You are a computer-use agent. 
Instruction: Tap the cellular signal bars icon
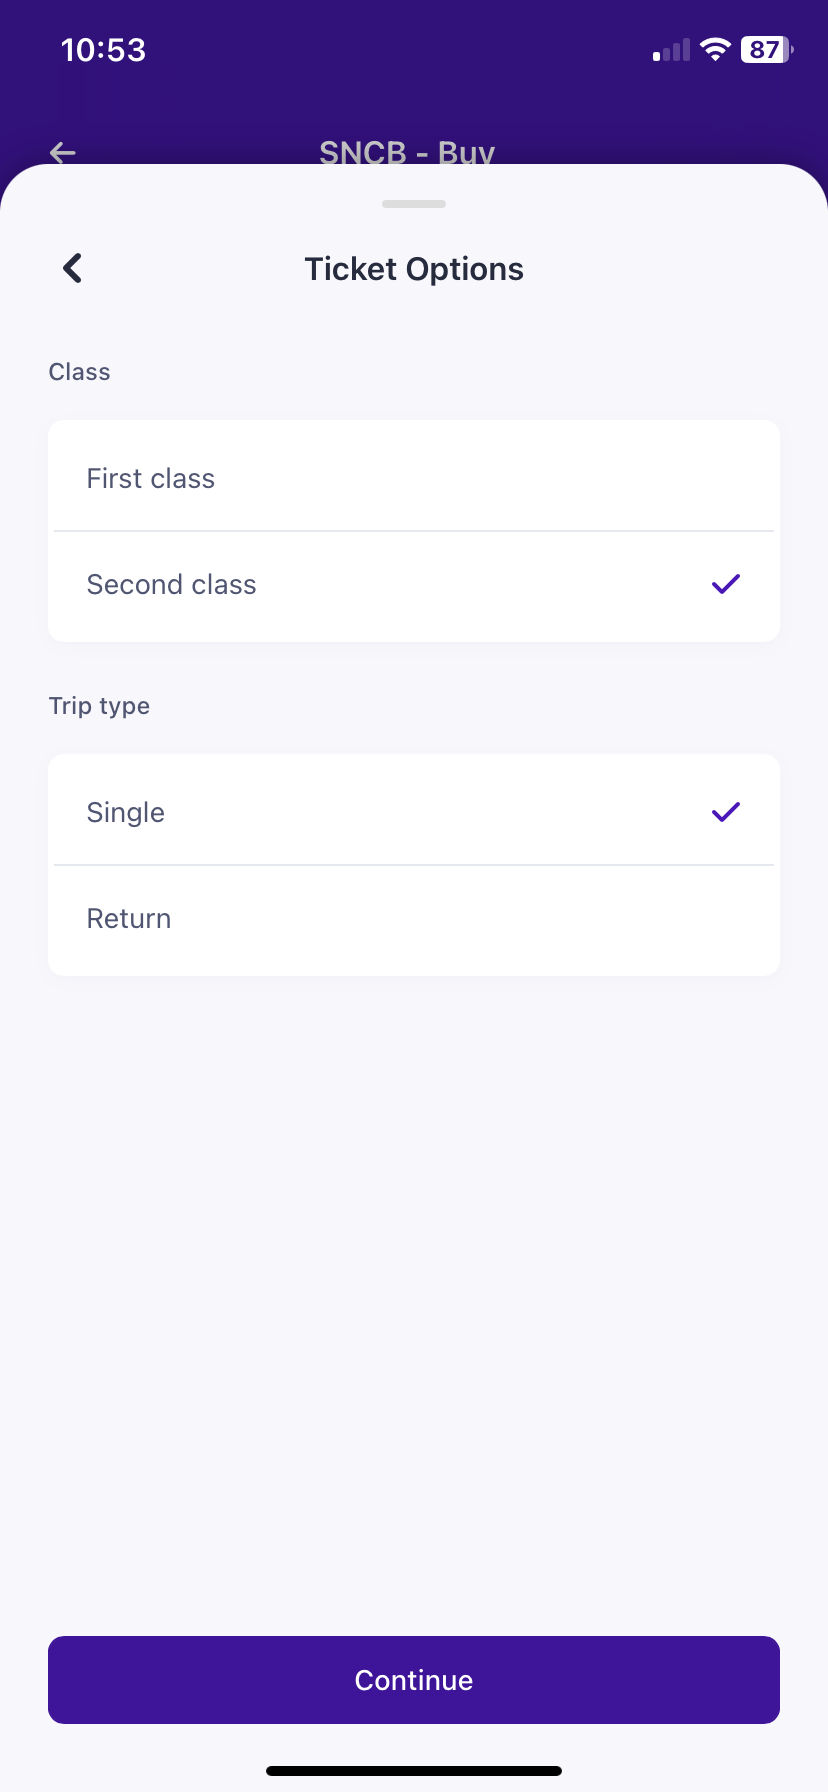[671, 51]
